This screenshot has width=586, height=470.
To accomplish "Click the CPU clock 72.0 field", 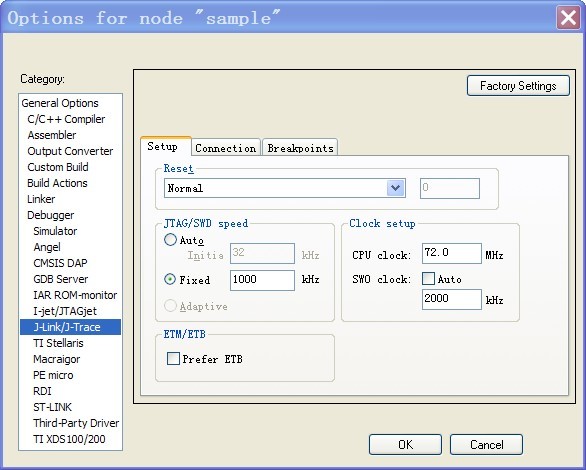I will [x=452, y=253].
